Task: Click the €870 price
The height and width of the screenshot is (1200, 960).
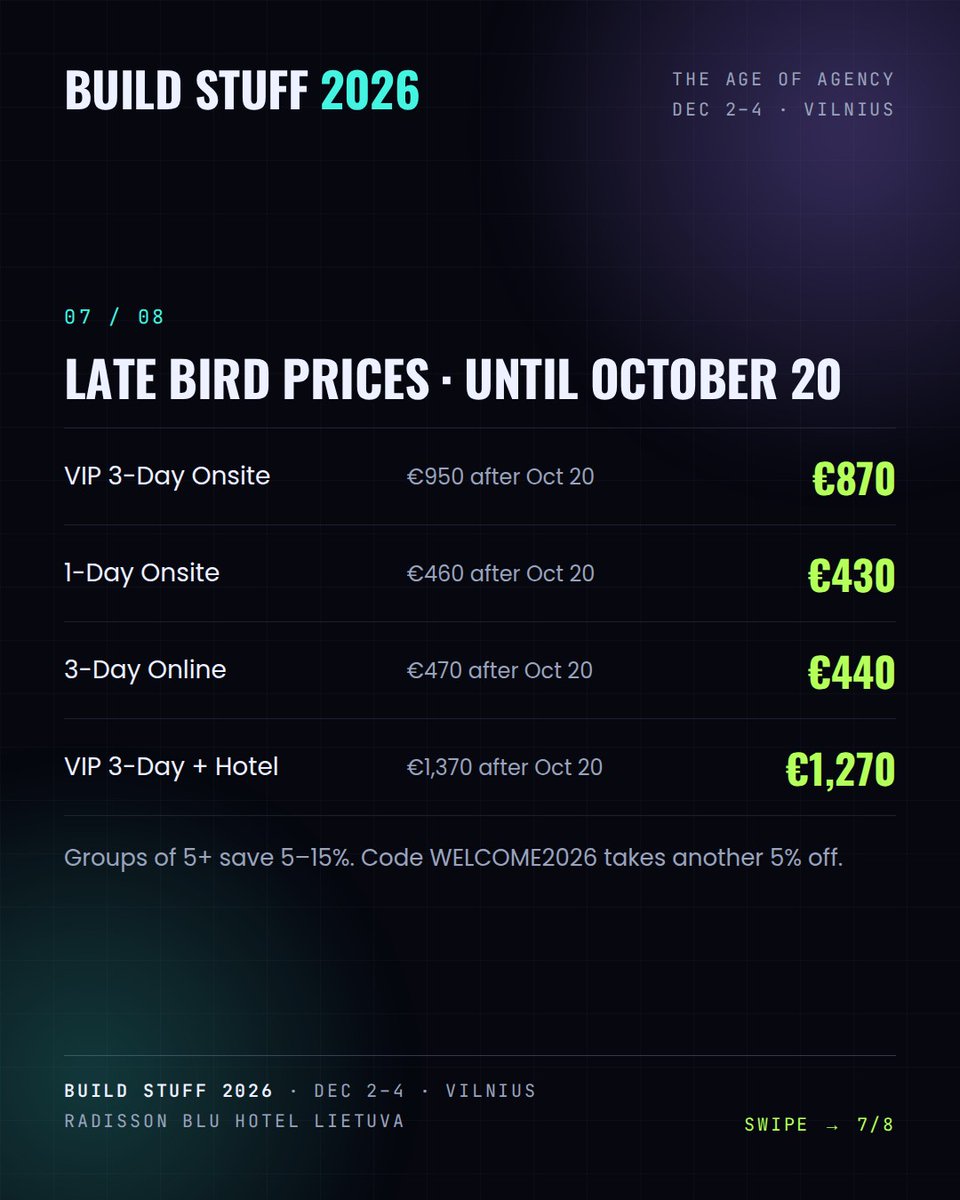Action: pos(853,479)
